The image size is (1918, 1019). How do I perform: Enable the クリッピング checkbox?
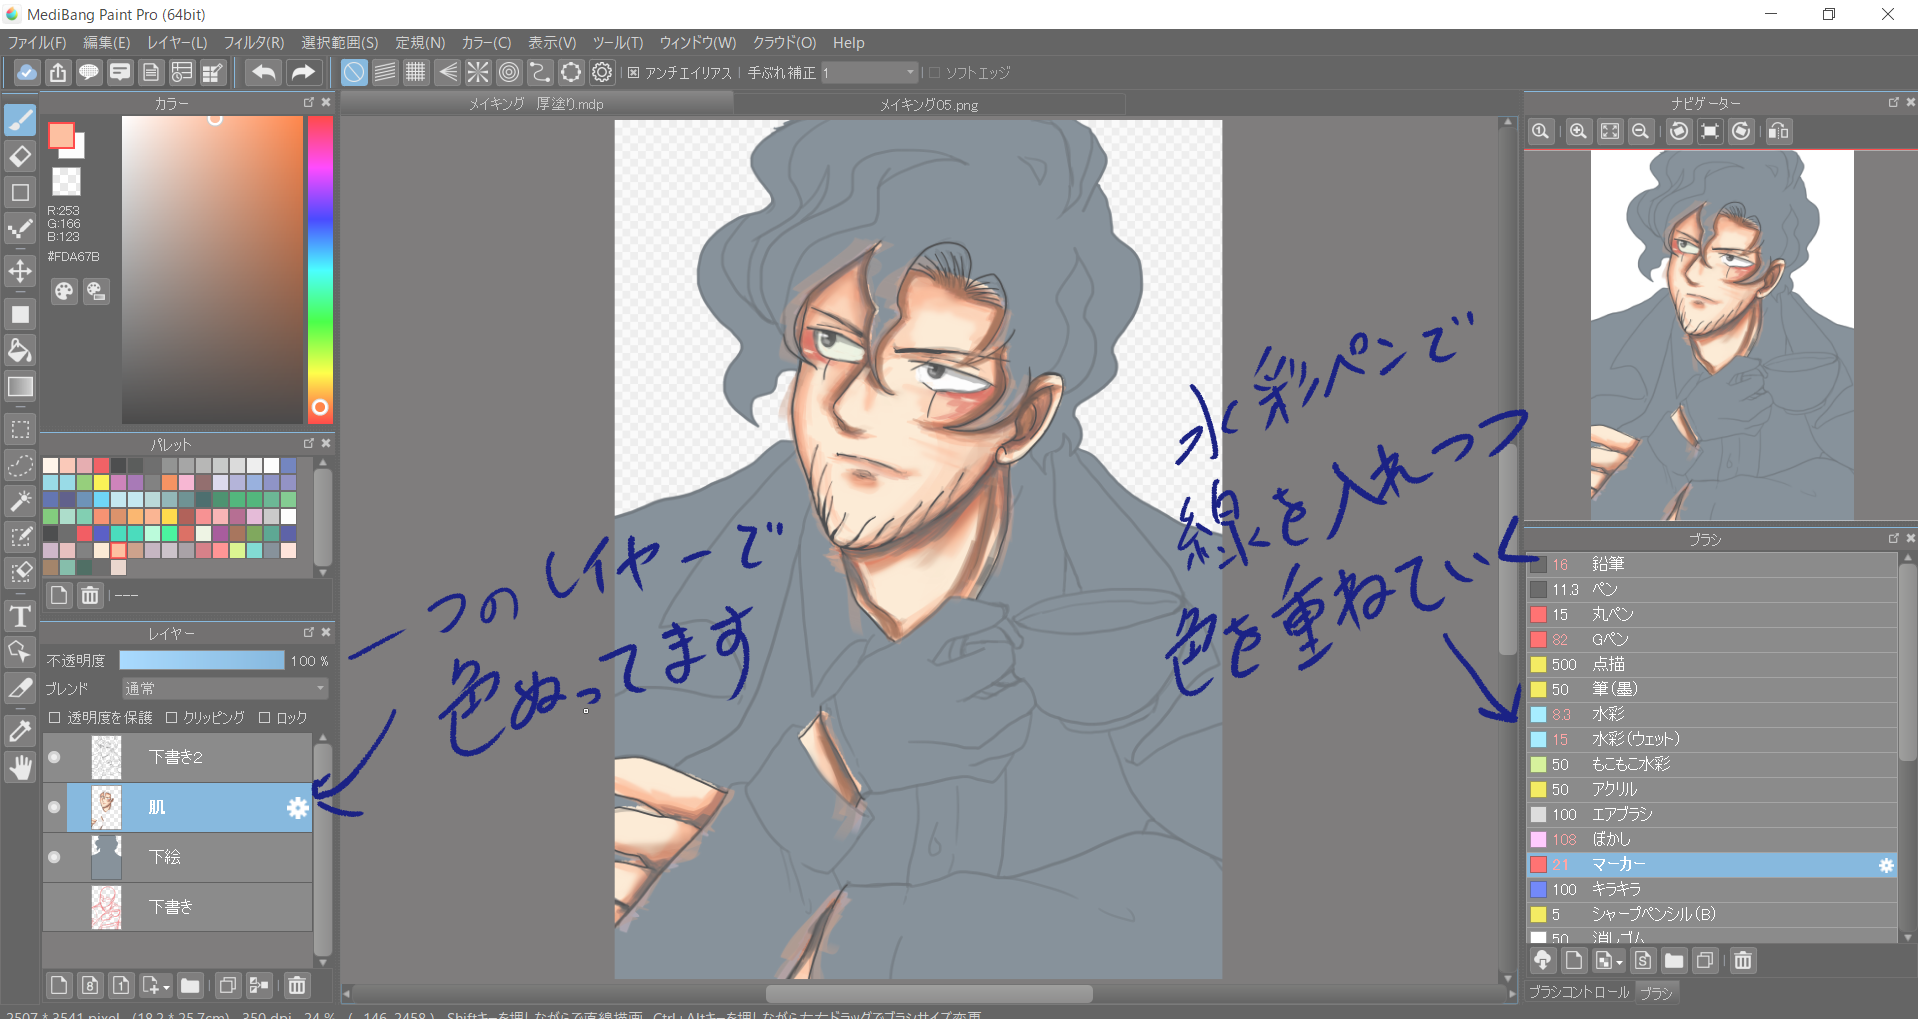click(x=172, y=718)
